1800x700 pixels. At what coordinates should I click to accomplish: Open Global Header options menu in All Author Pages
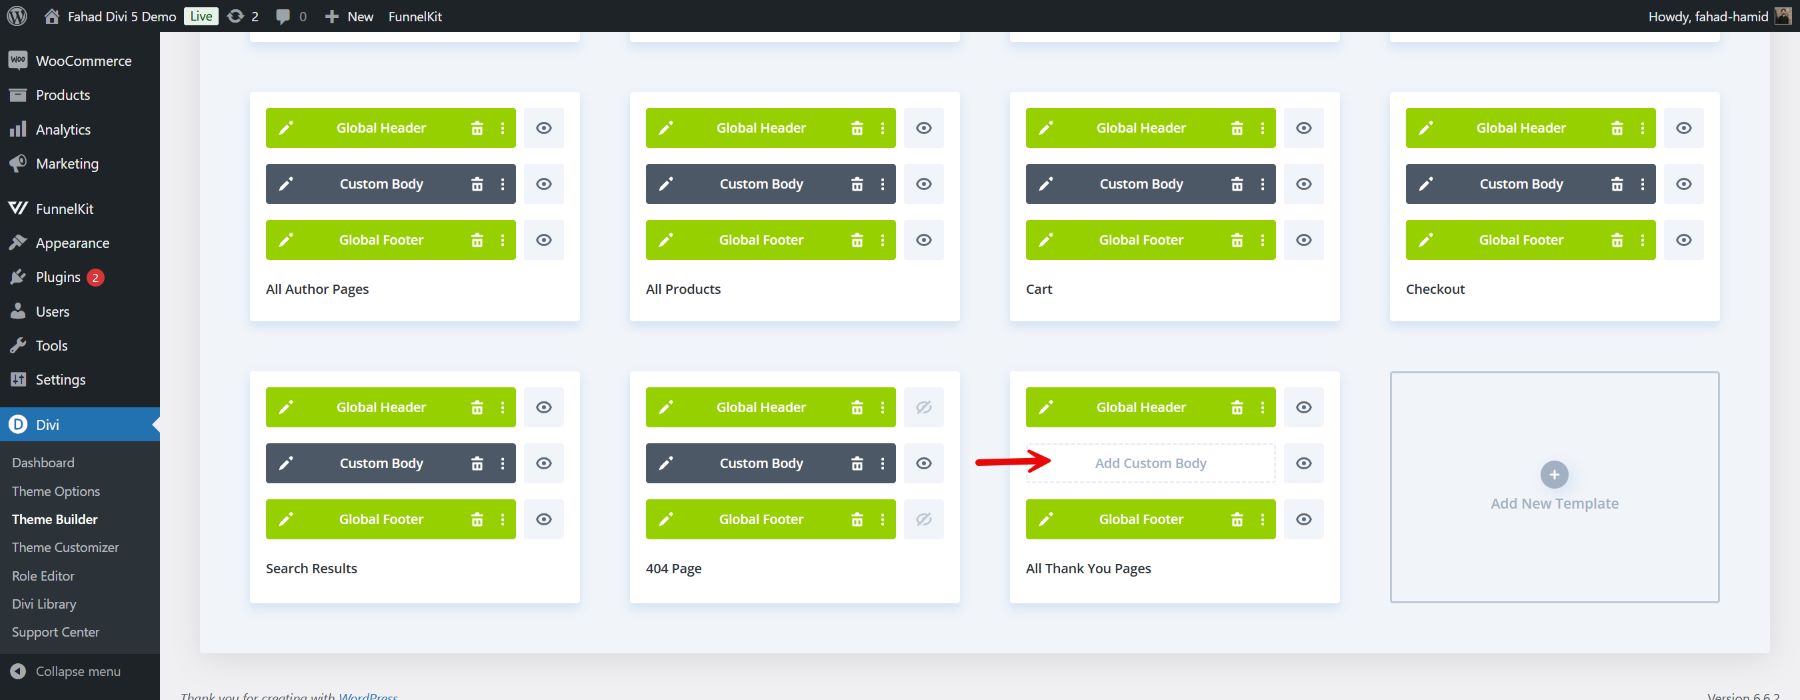502,128
